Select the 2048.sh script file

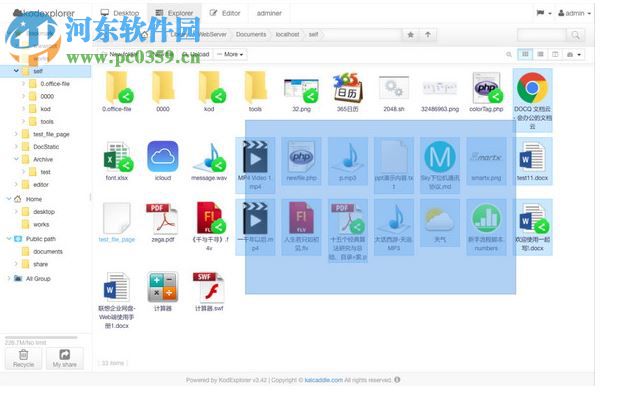394,88
